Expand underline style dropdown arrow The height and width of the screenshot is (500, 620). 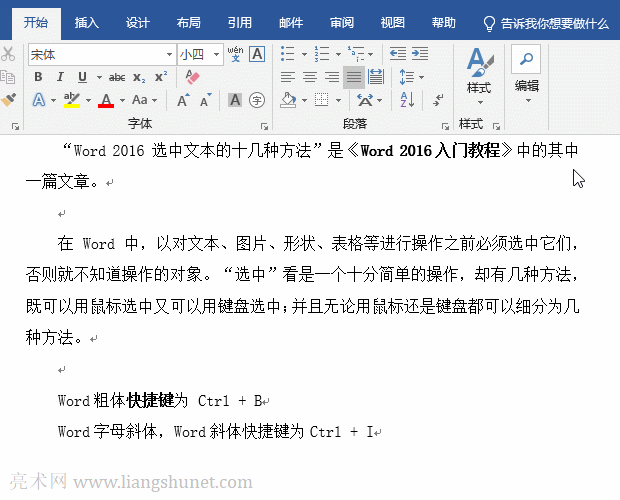99,77
